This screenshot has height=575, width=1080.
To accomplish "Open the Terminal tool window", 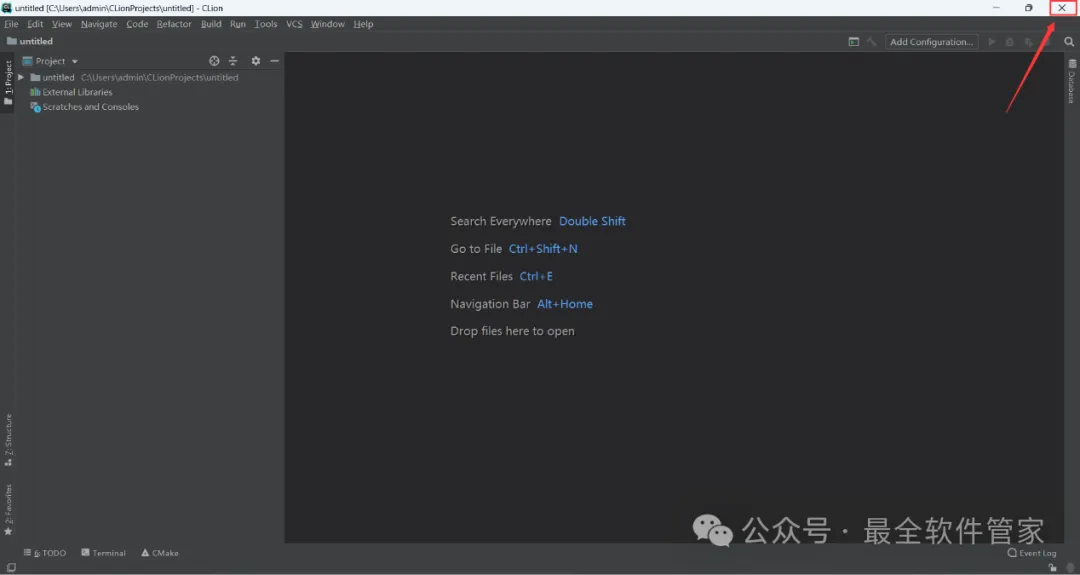I will [103, 553].
